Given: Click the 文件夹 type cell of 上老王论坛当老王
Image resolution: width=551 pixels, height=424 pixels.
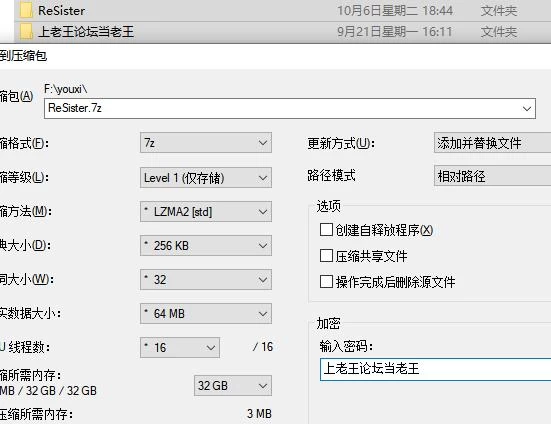Looking at the screenshot, I should point(499,32).
